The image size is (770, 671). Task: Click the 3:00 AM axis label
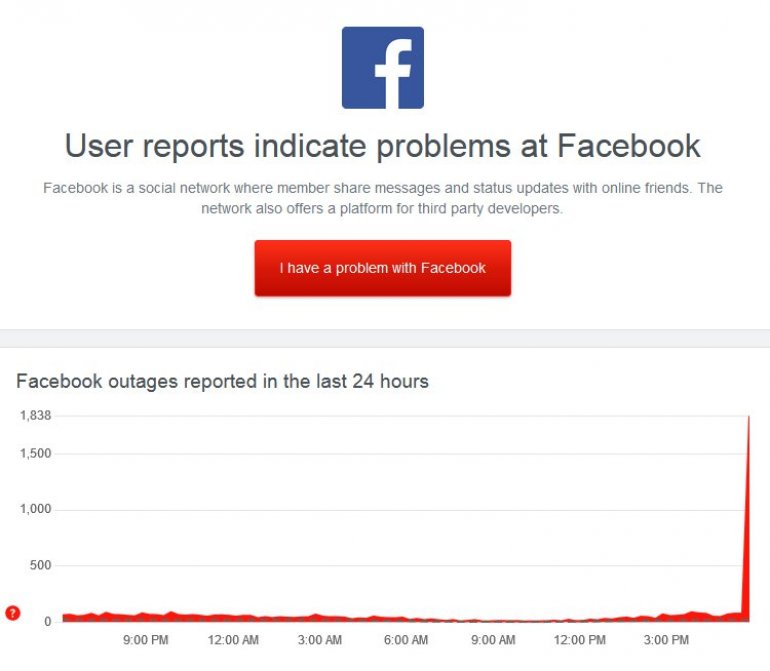[x=320, y=640]
